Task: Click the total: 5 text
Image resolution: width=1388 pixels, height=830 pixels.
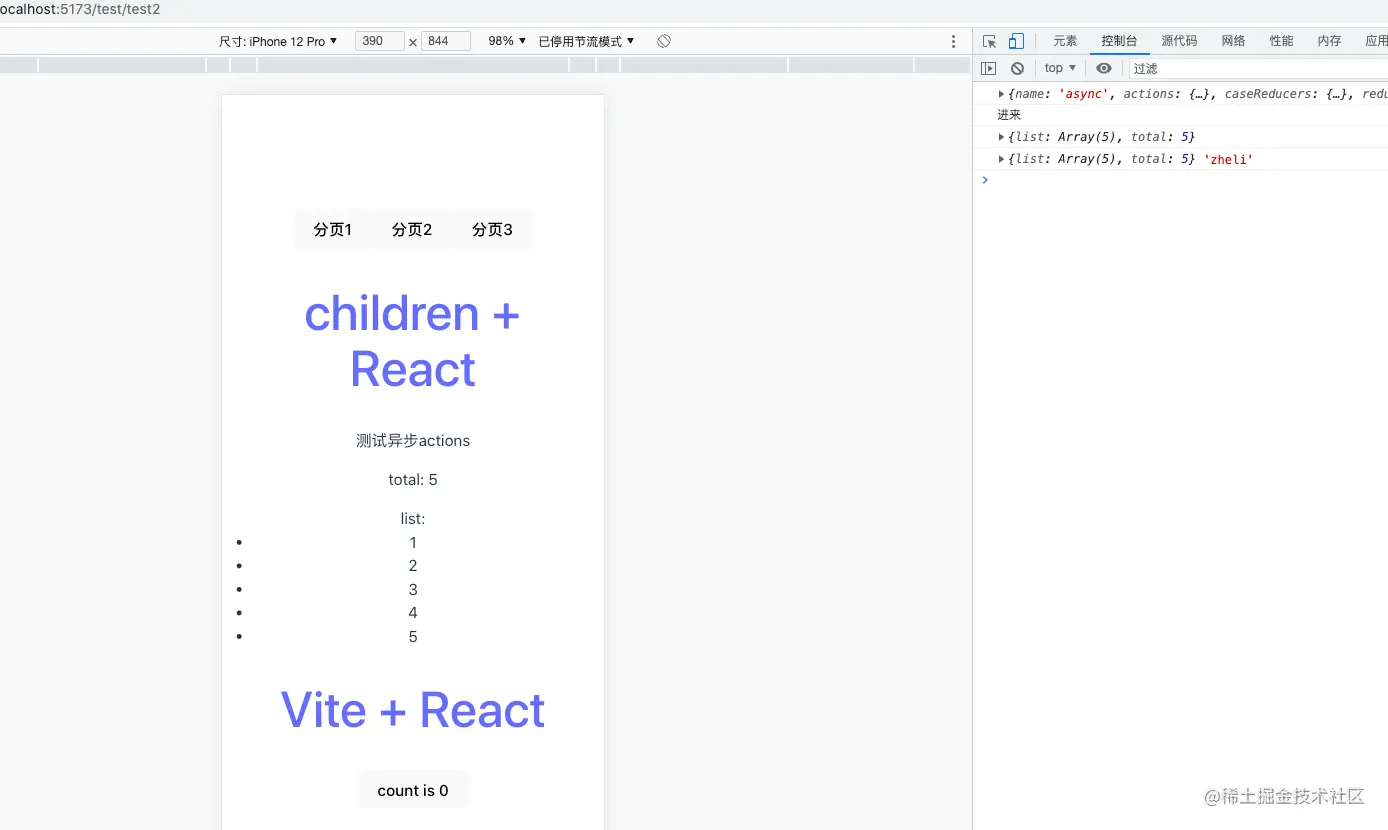Action: pos(413,480)
